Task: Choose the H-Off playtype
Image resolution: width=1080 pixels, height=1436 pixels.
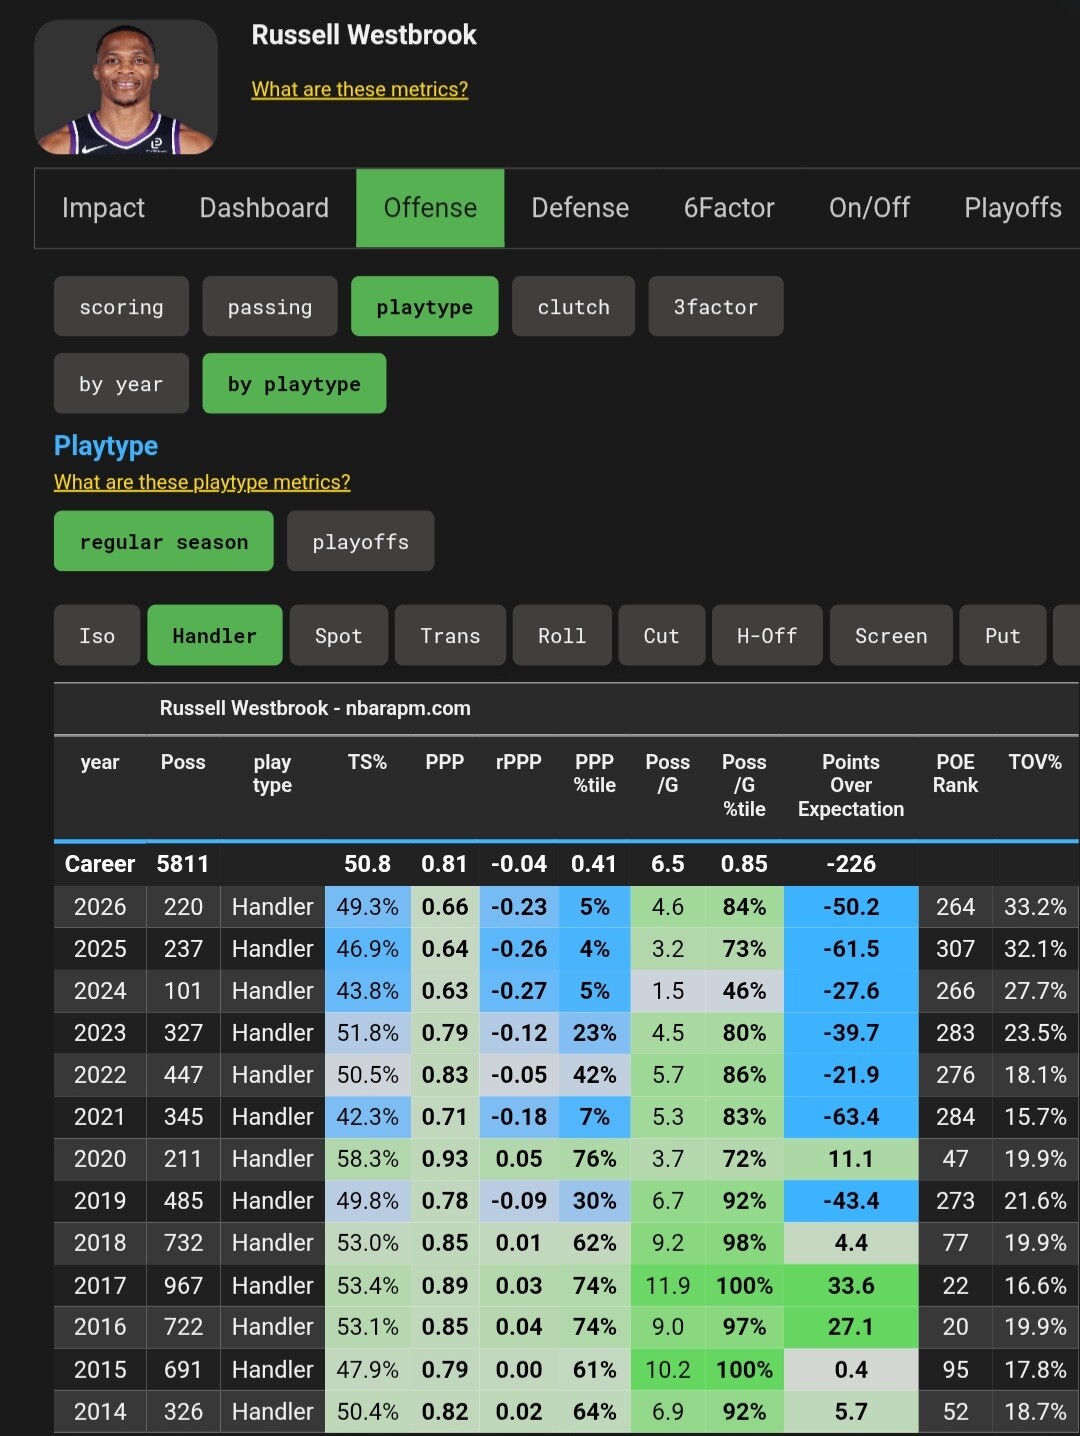Action: pos(767,635)
